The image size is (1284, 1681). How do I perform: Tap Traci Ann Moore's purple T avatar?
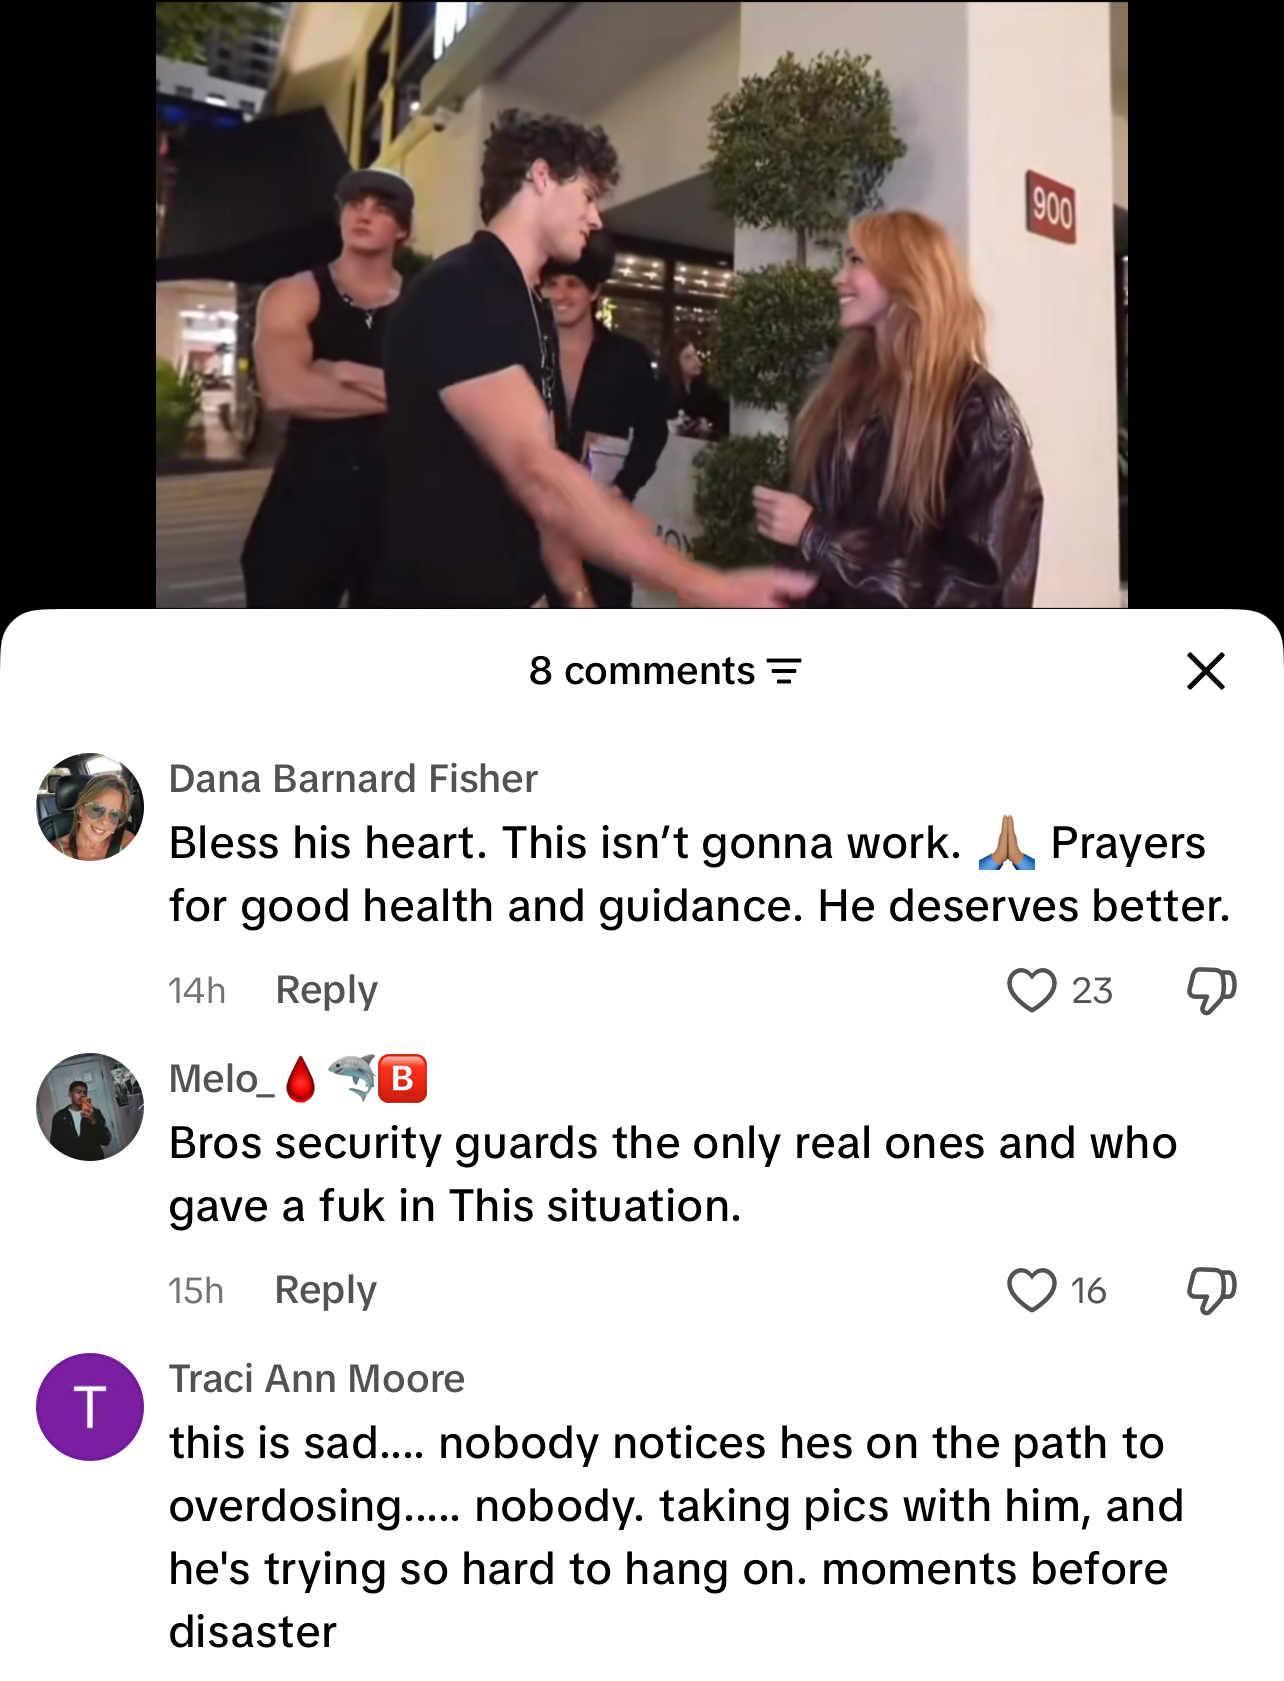90,1407
